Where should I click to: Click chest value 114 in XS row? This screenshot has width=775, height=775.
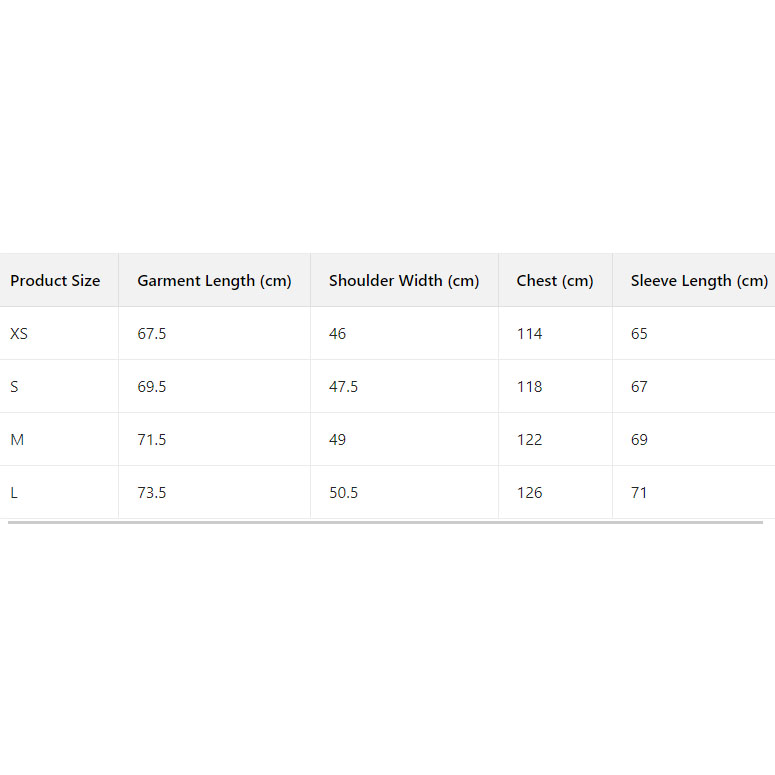[x=529, y=334]
